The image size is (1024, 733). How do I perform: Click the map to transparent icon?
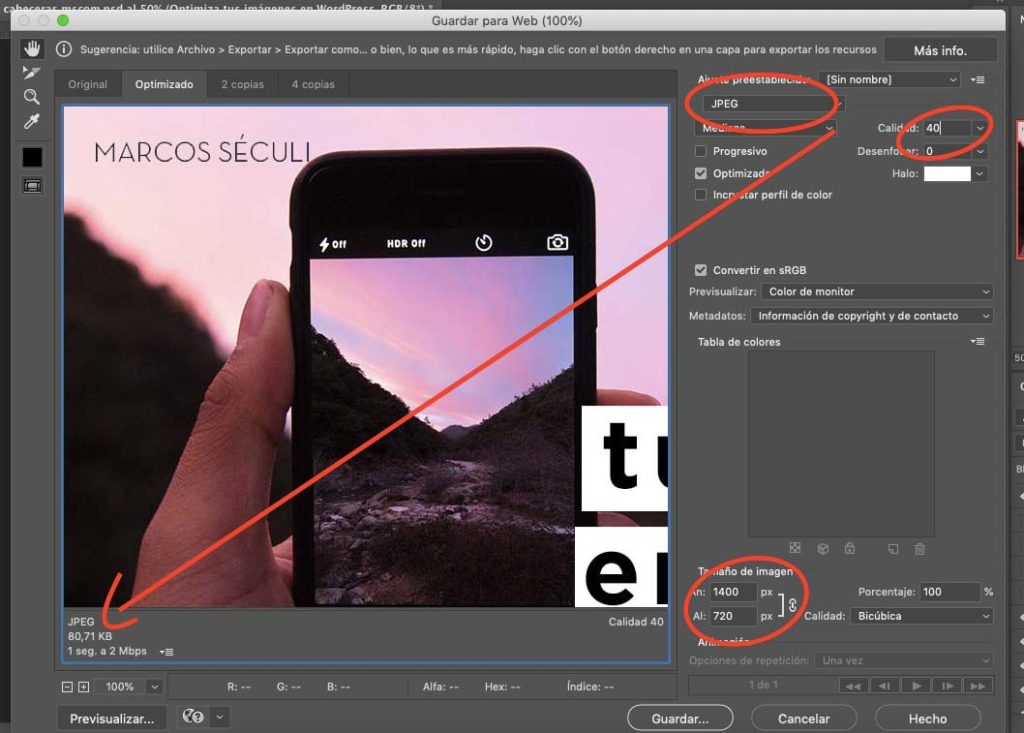tap(795, 548)
